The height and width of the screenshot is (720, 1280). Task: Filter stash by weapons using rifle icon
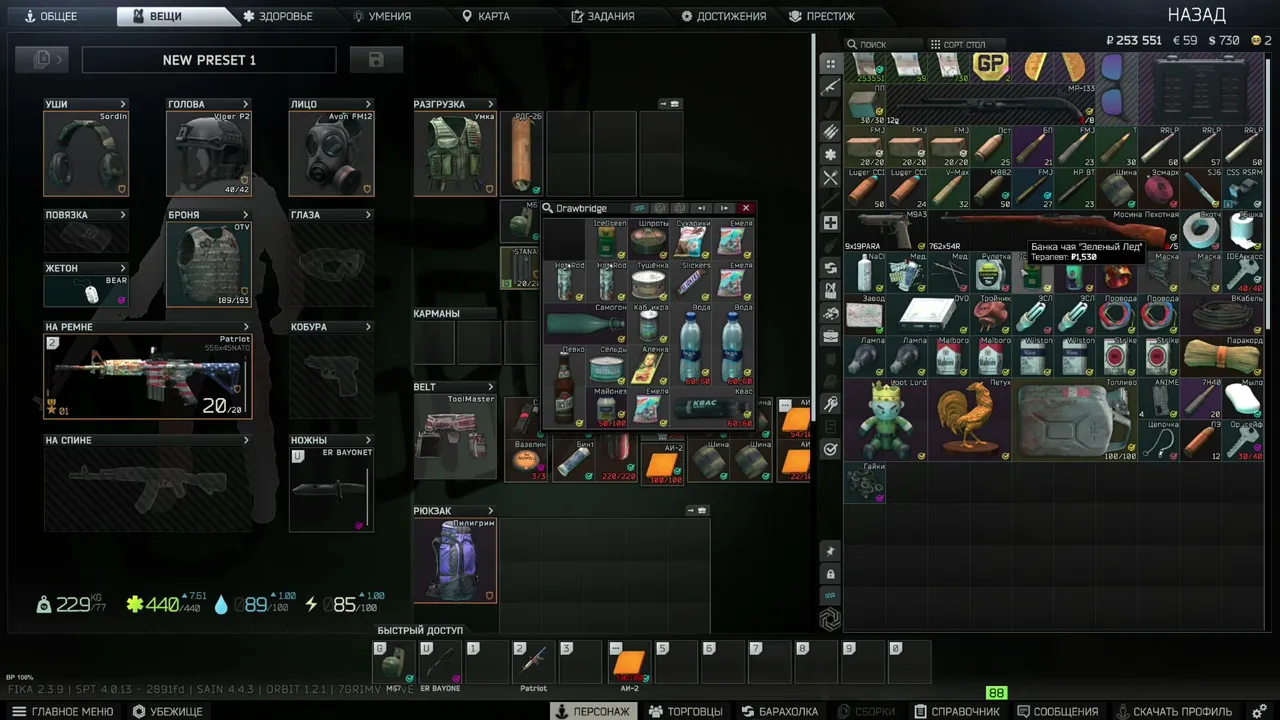(830, 87)
